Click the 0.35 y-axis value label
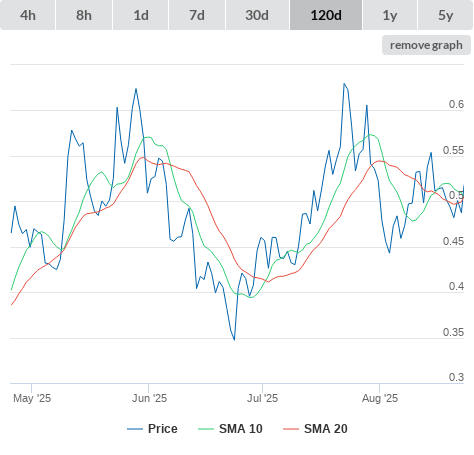Screen dimensions: 474x455 (453, 332)
